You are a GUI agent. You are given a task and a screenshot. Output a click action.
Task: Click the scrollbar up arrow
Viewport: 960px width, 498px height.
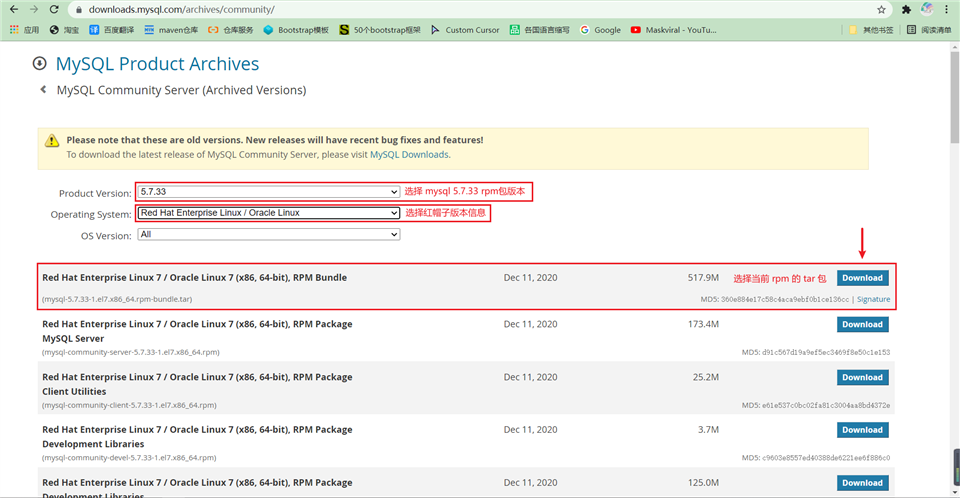pyautogui.click(x=954, y=47)
